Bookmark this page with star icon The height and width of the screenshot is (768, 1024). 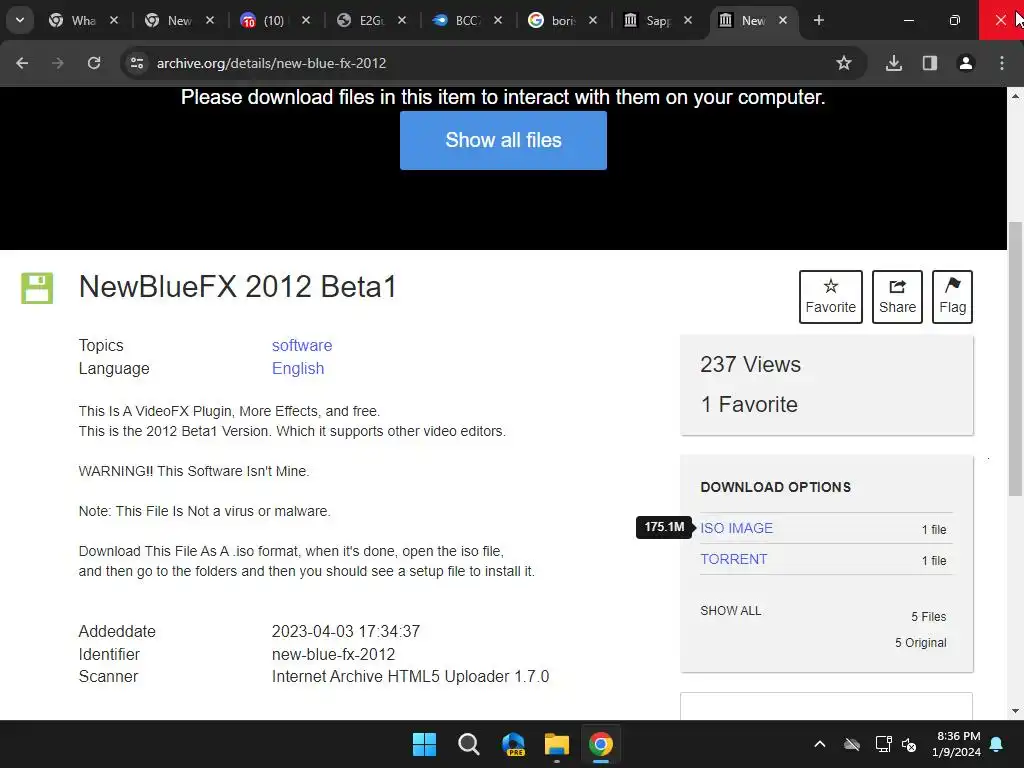point(844,63)
